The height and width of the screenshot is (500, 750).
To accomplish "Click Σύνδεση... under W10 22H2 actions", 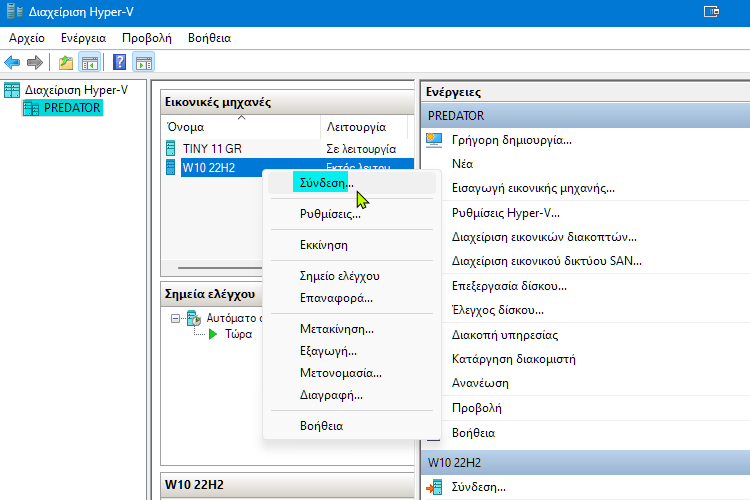I will [479, 488].
